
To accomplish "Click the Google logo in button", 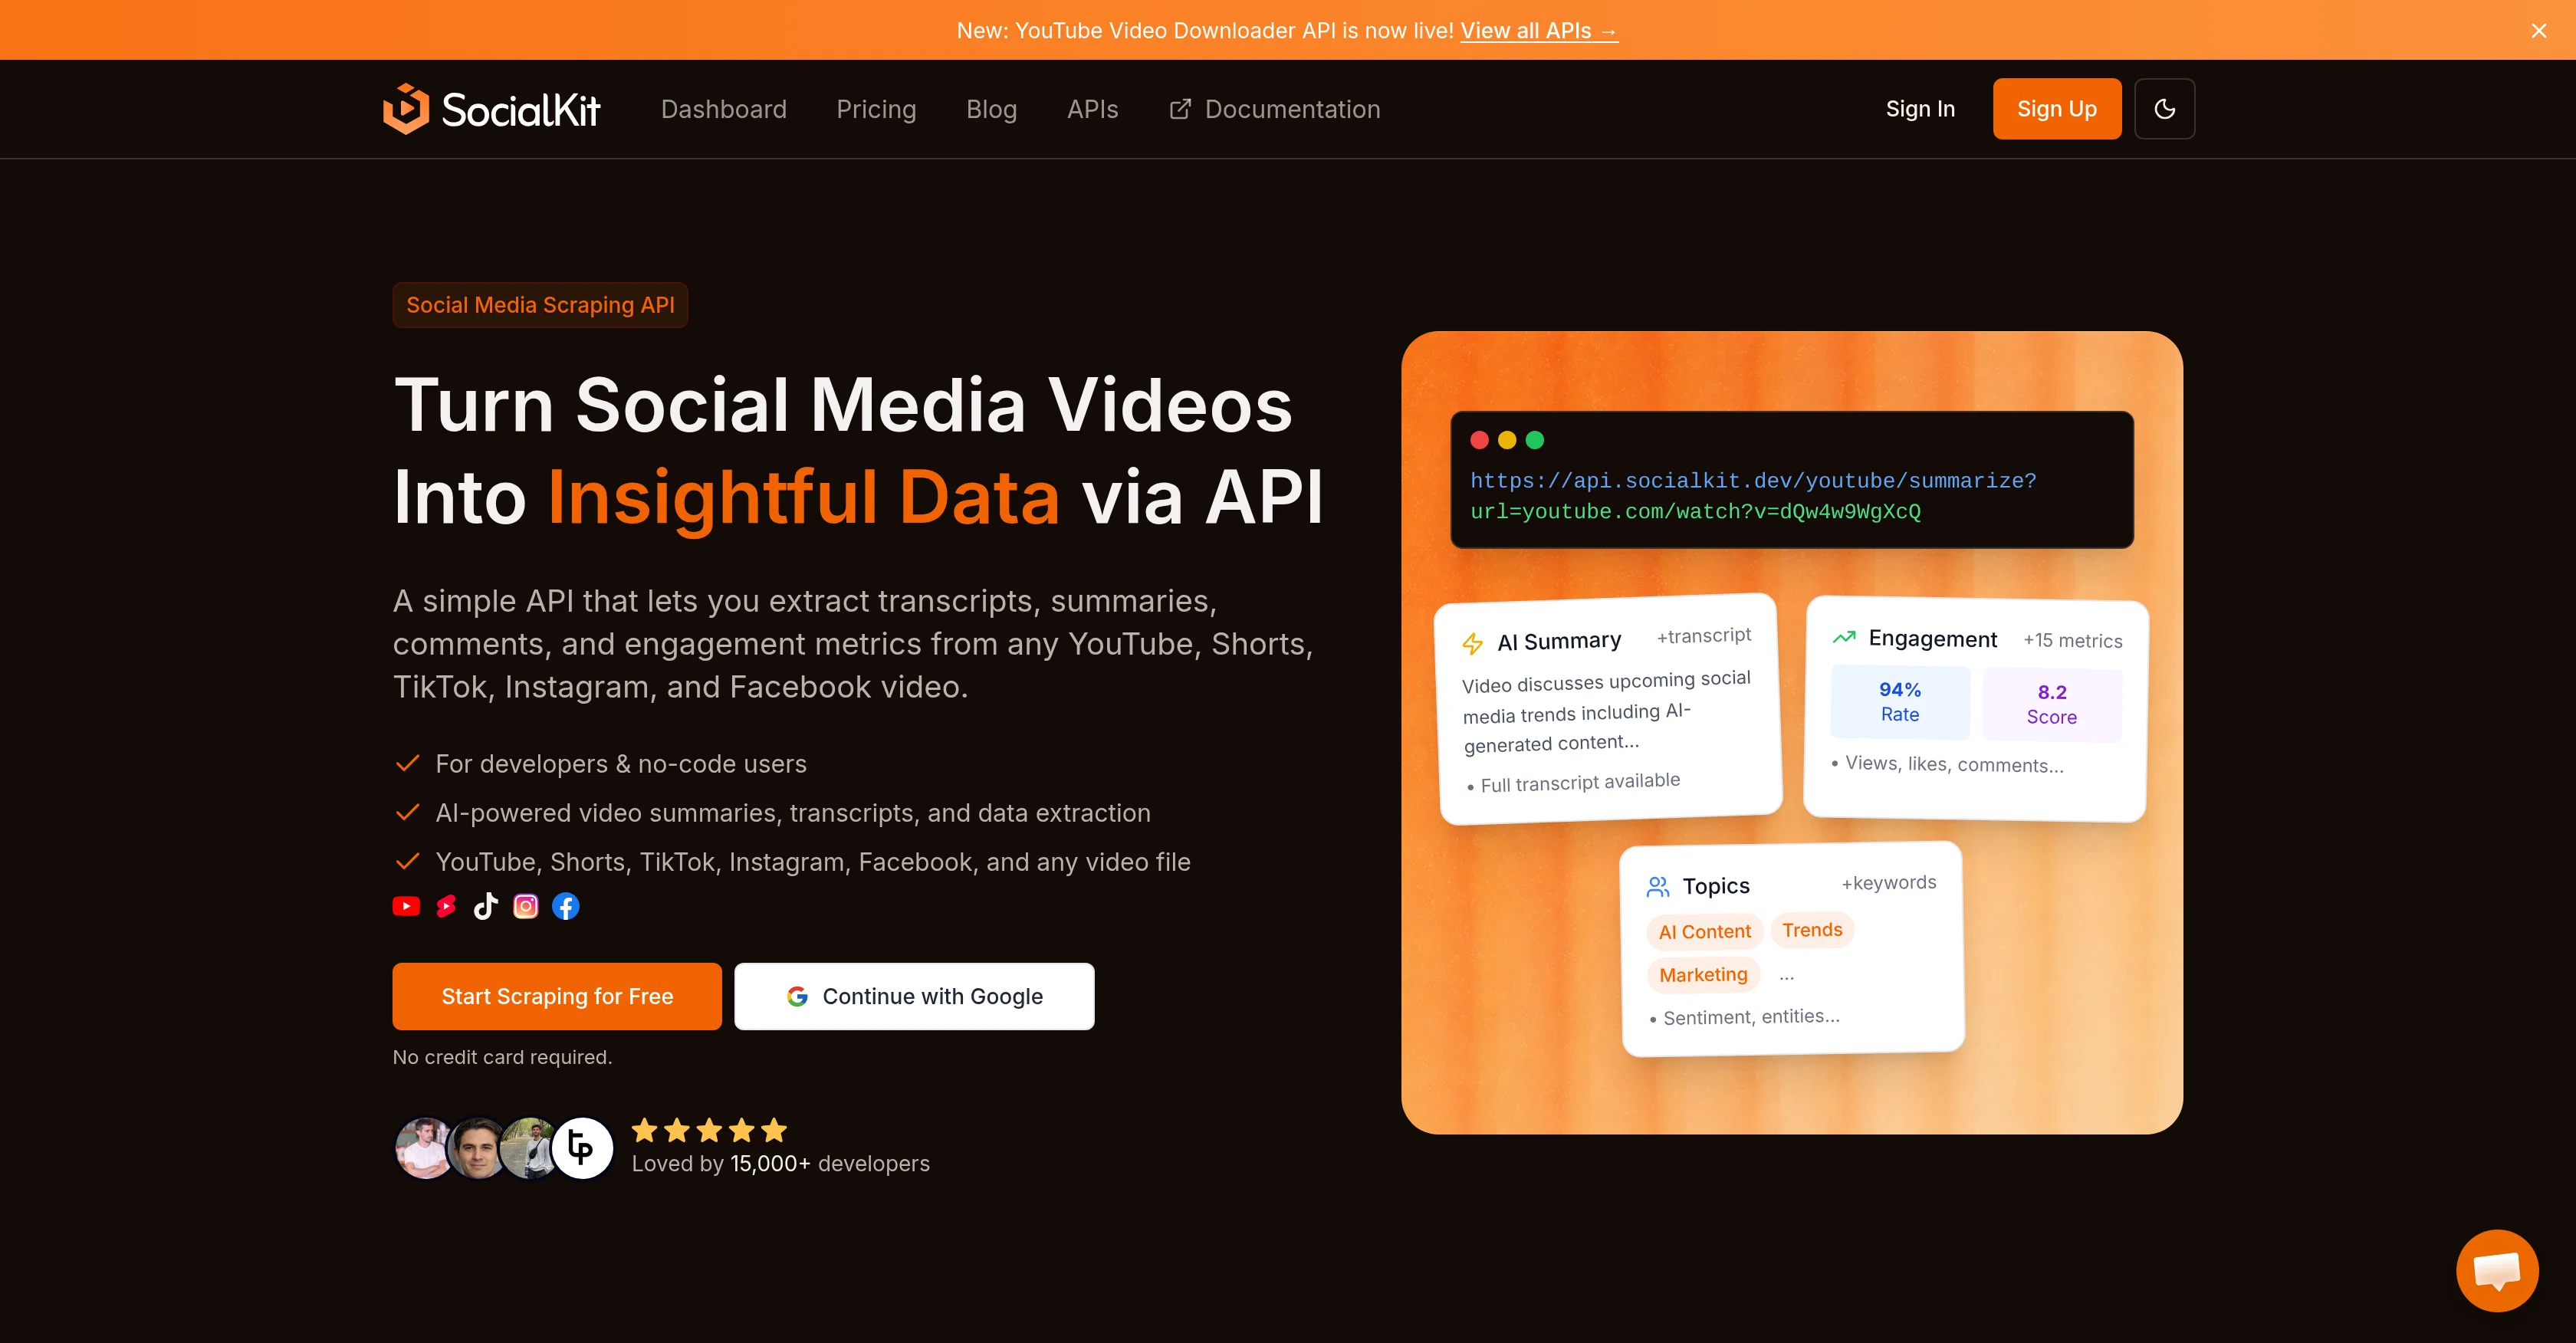I will coord(797,996).
